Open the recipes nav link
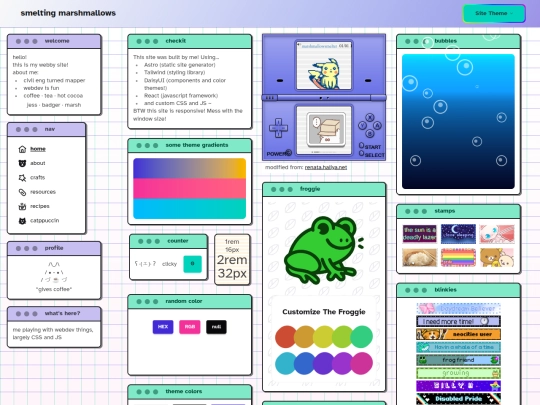Image resolution: width=540 pixels, height=405 pixels. [40, 206]
